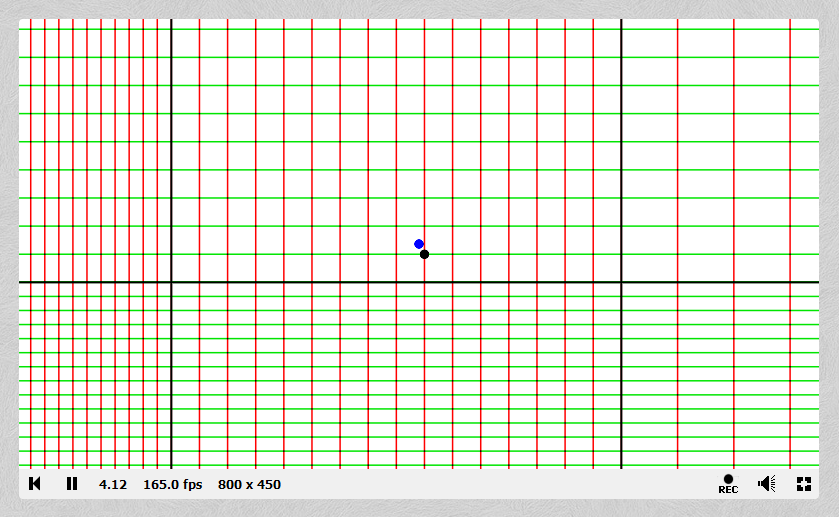The height and width of the screenshot is (517, 839).
Task: Enter fullscreen mode using expand icon
Action: point(803,484)
